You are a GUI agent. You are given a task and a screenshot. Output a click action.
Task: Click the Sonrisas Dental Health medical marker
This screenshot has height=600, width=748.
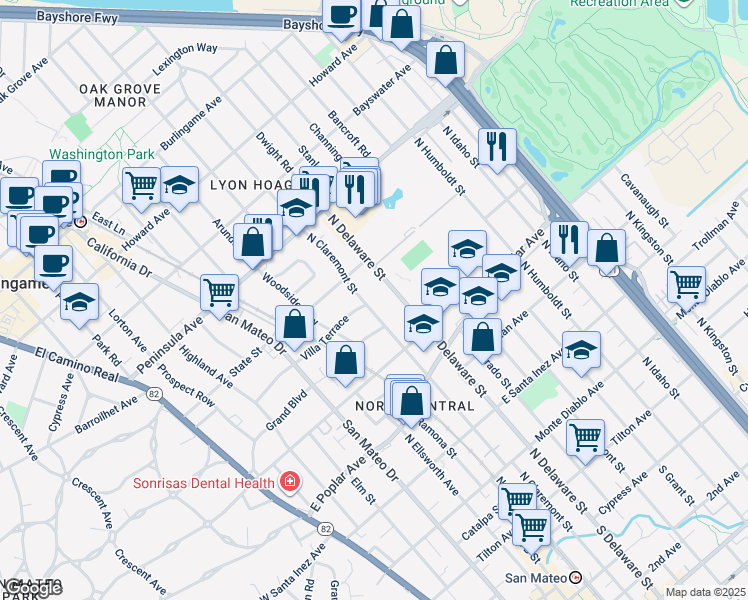[x=290, y=483]
